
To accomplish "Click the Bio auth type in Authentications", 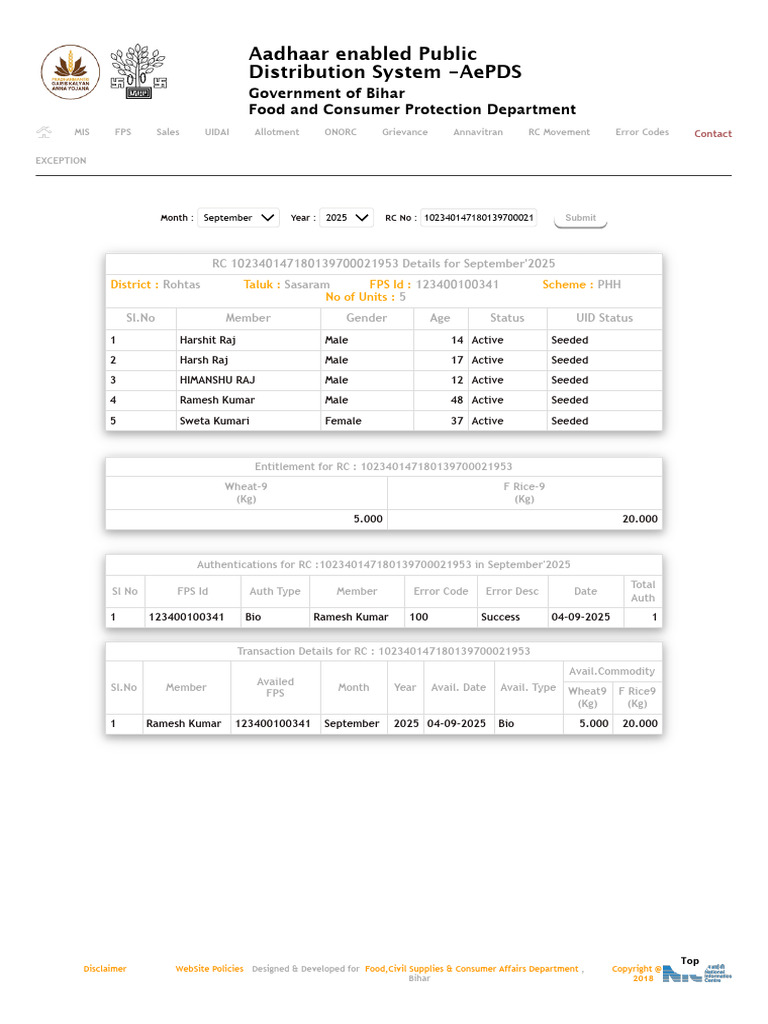I will point(253,617).
